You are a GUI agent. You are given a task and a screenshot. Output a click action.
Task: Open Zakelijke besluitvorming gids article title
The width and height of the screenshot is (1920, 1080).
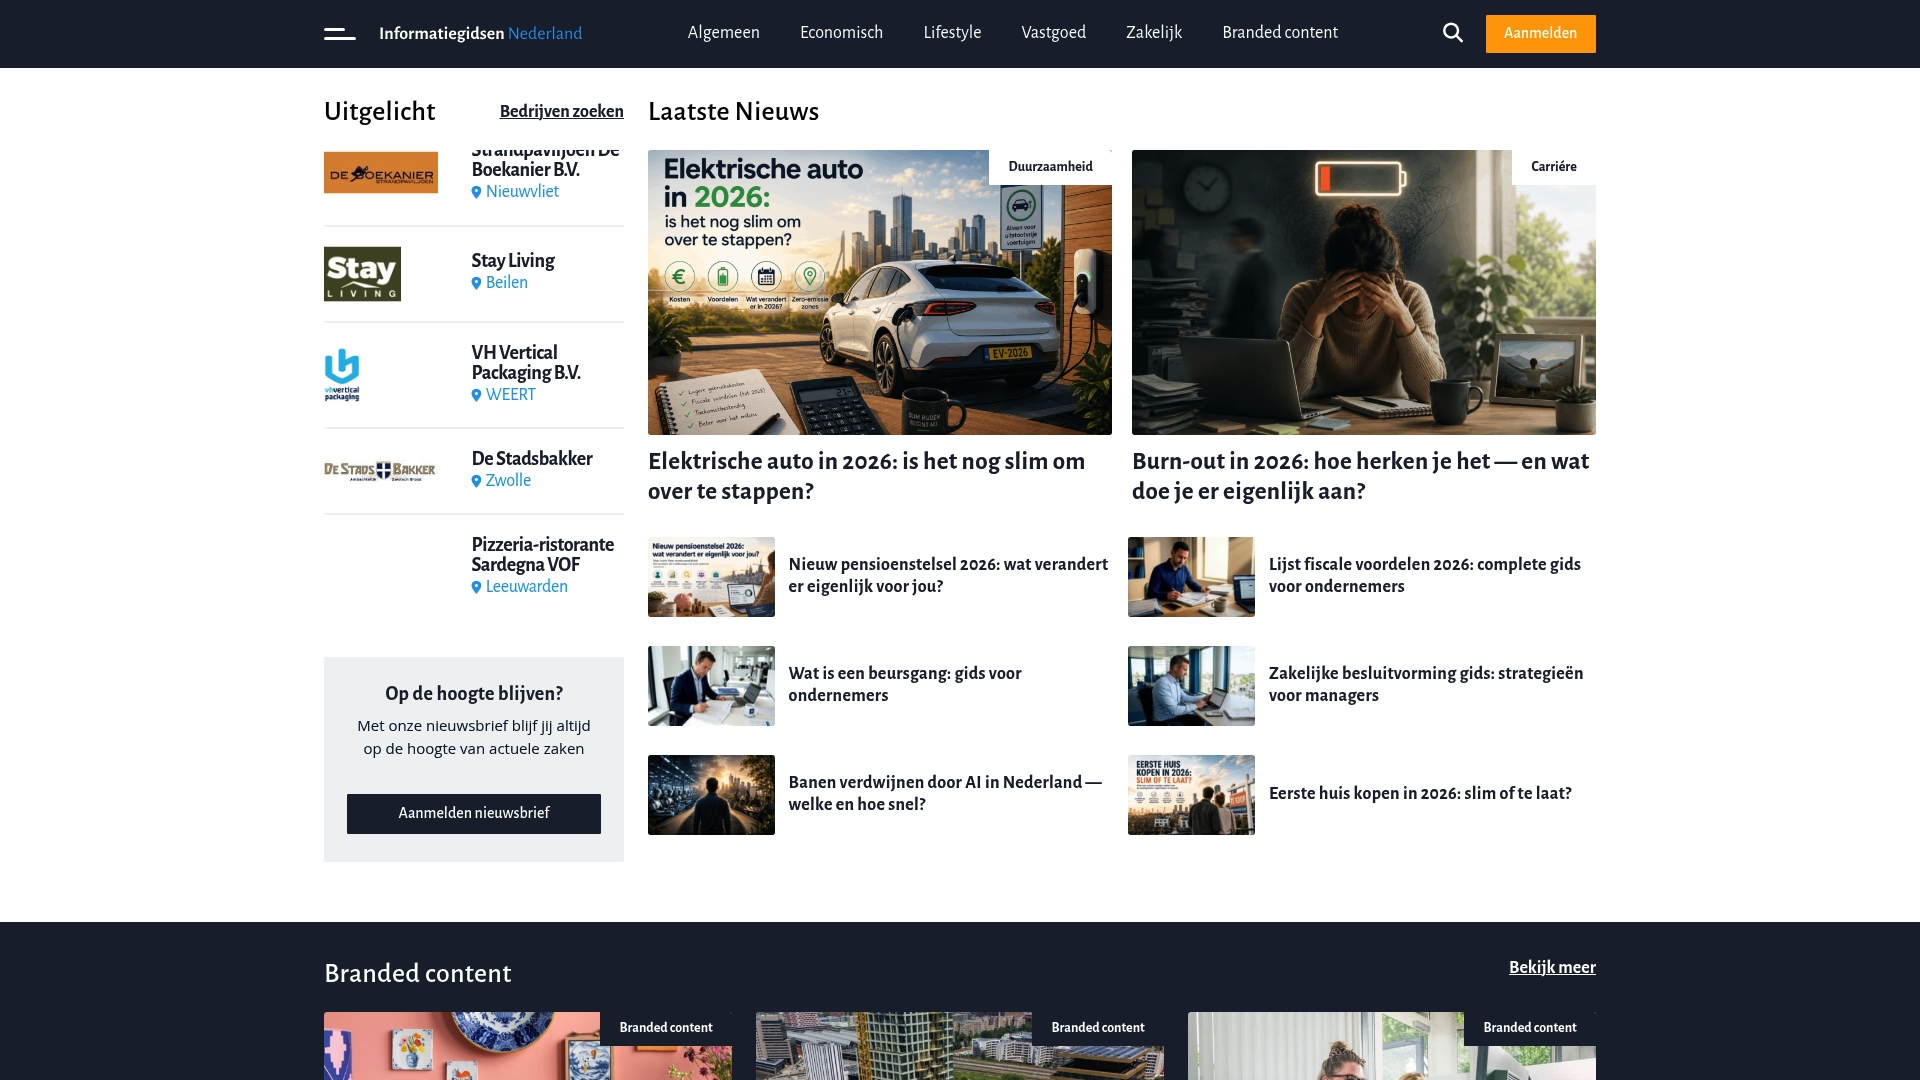(x=1426, y=685)
